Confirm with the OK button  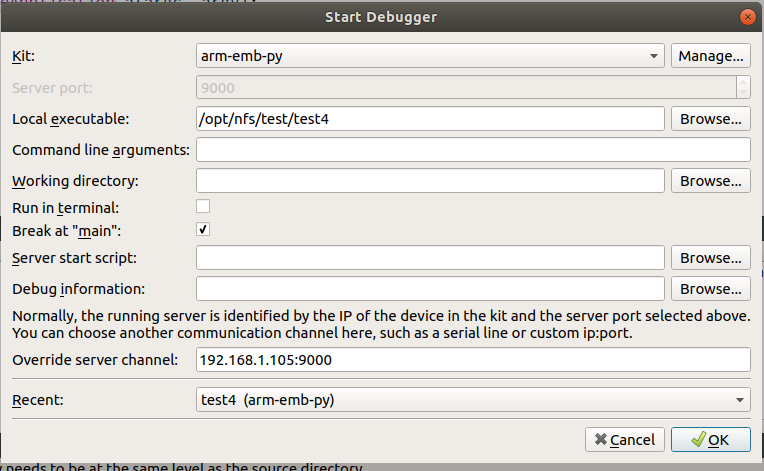pos(710,439)
